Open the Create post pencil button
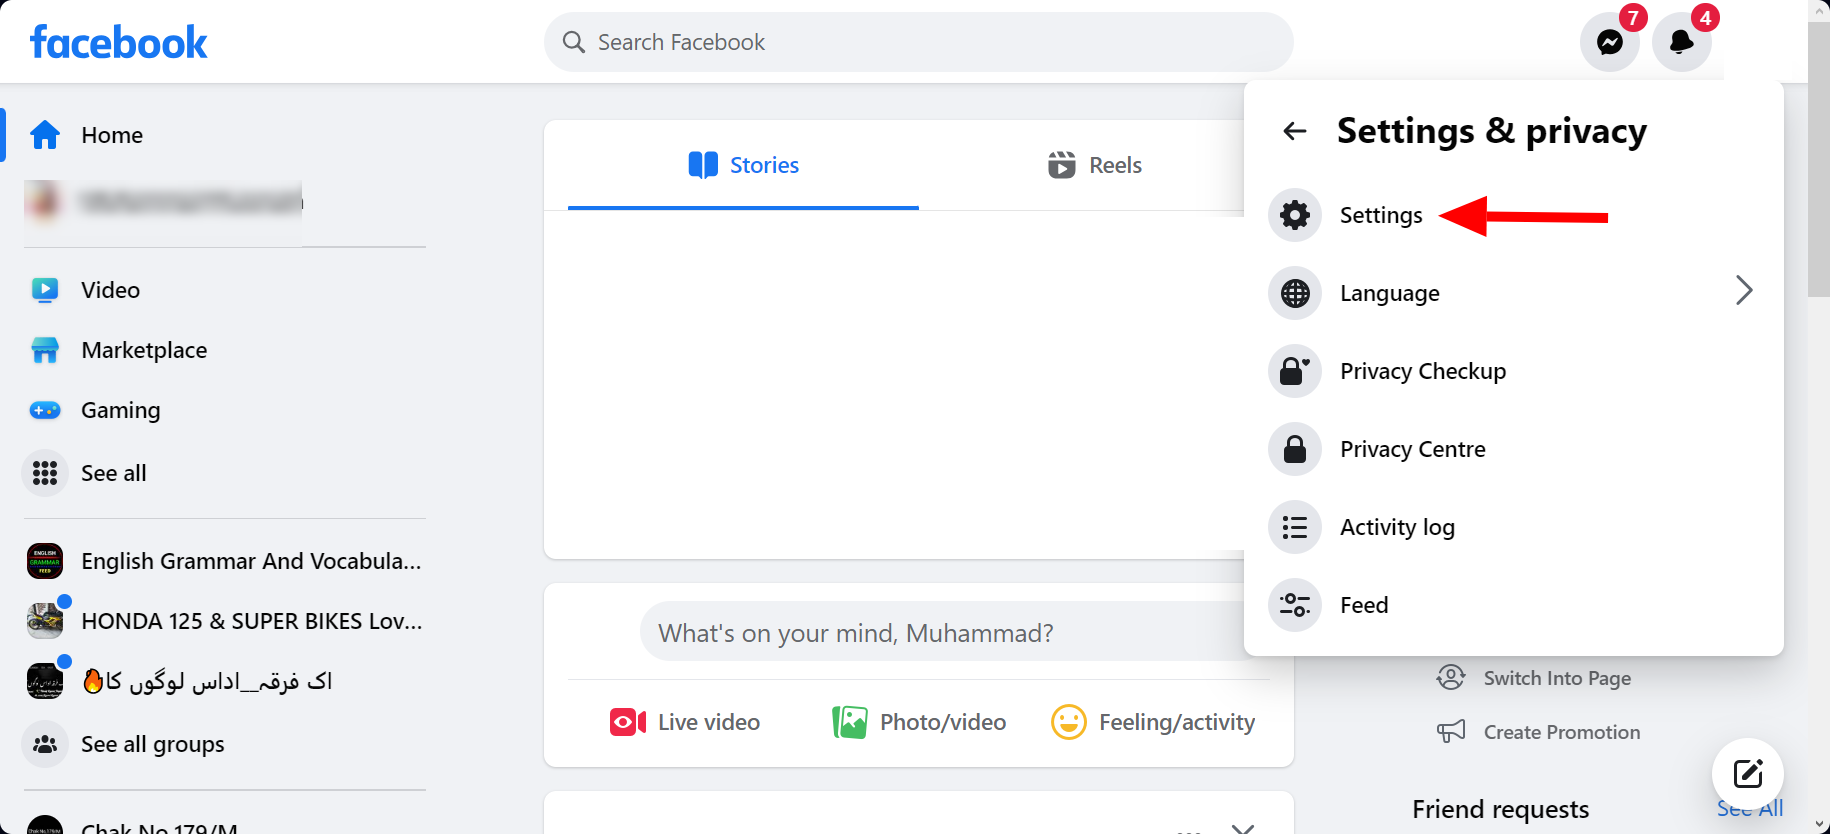Screen dimensions: 1830x834 click(1747, 773)
